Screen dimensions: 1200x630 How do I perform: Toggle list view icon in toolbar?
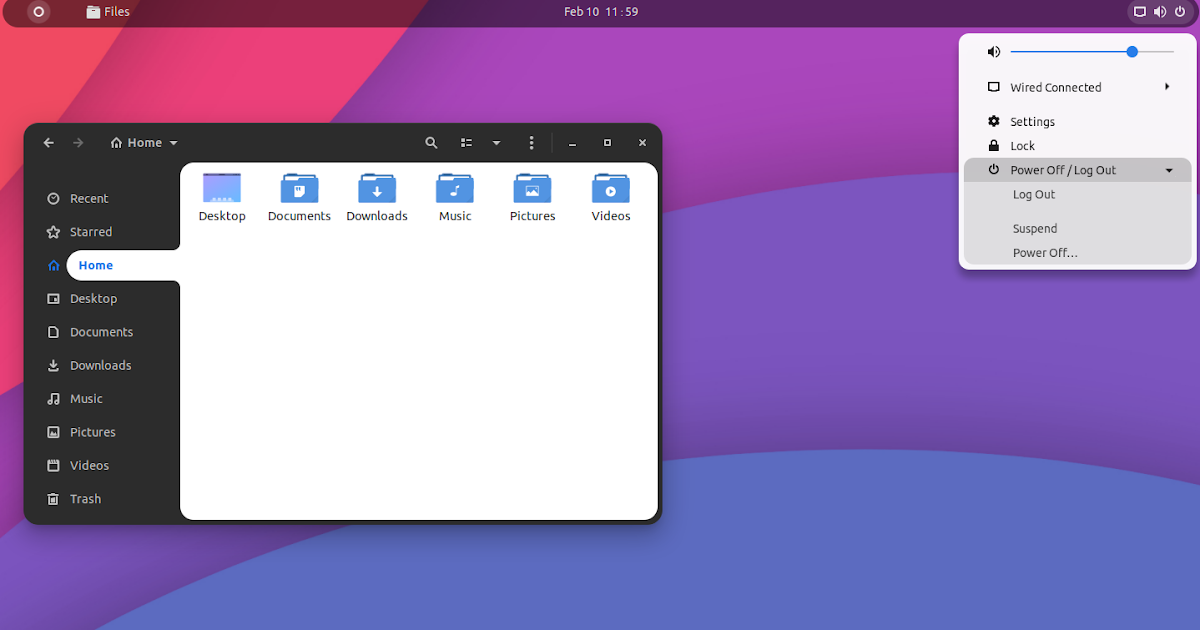pyautogui.click(x=466, y=143)
